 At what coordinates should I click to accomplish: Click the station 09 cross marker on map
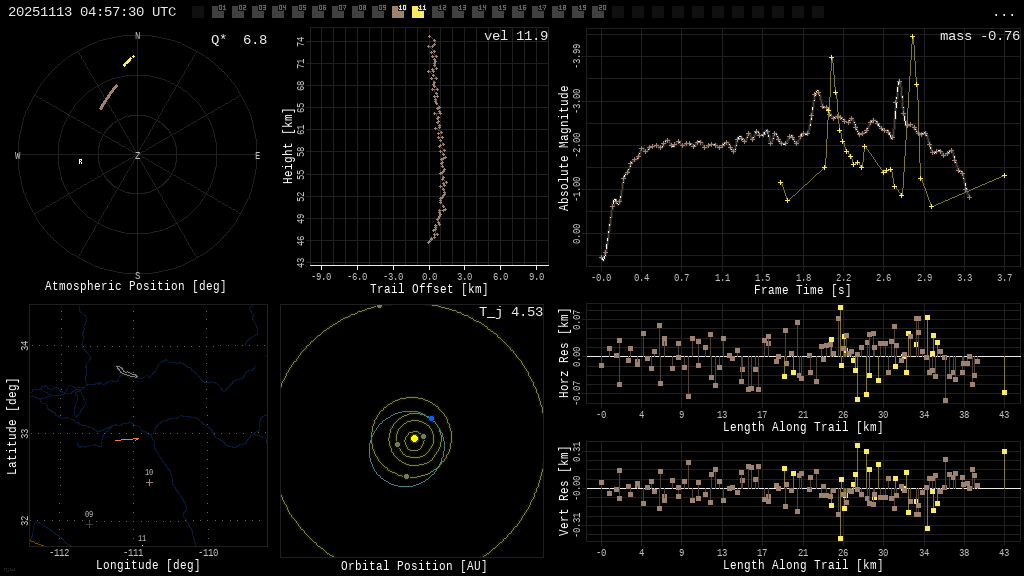pos(89,523)
